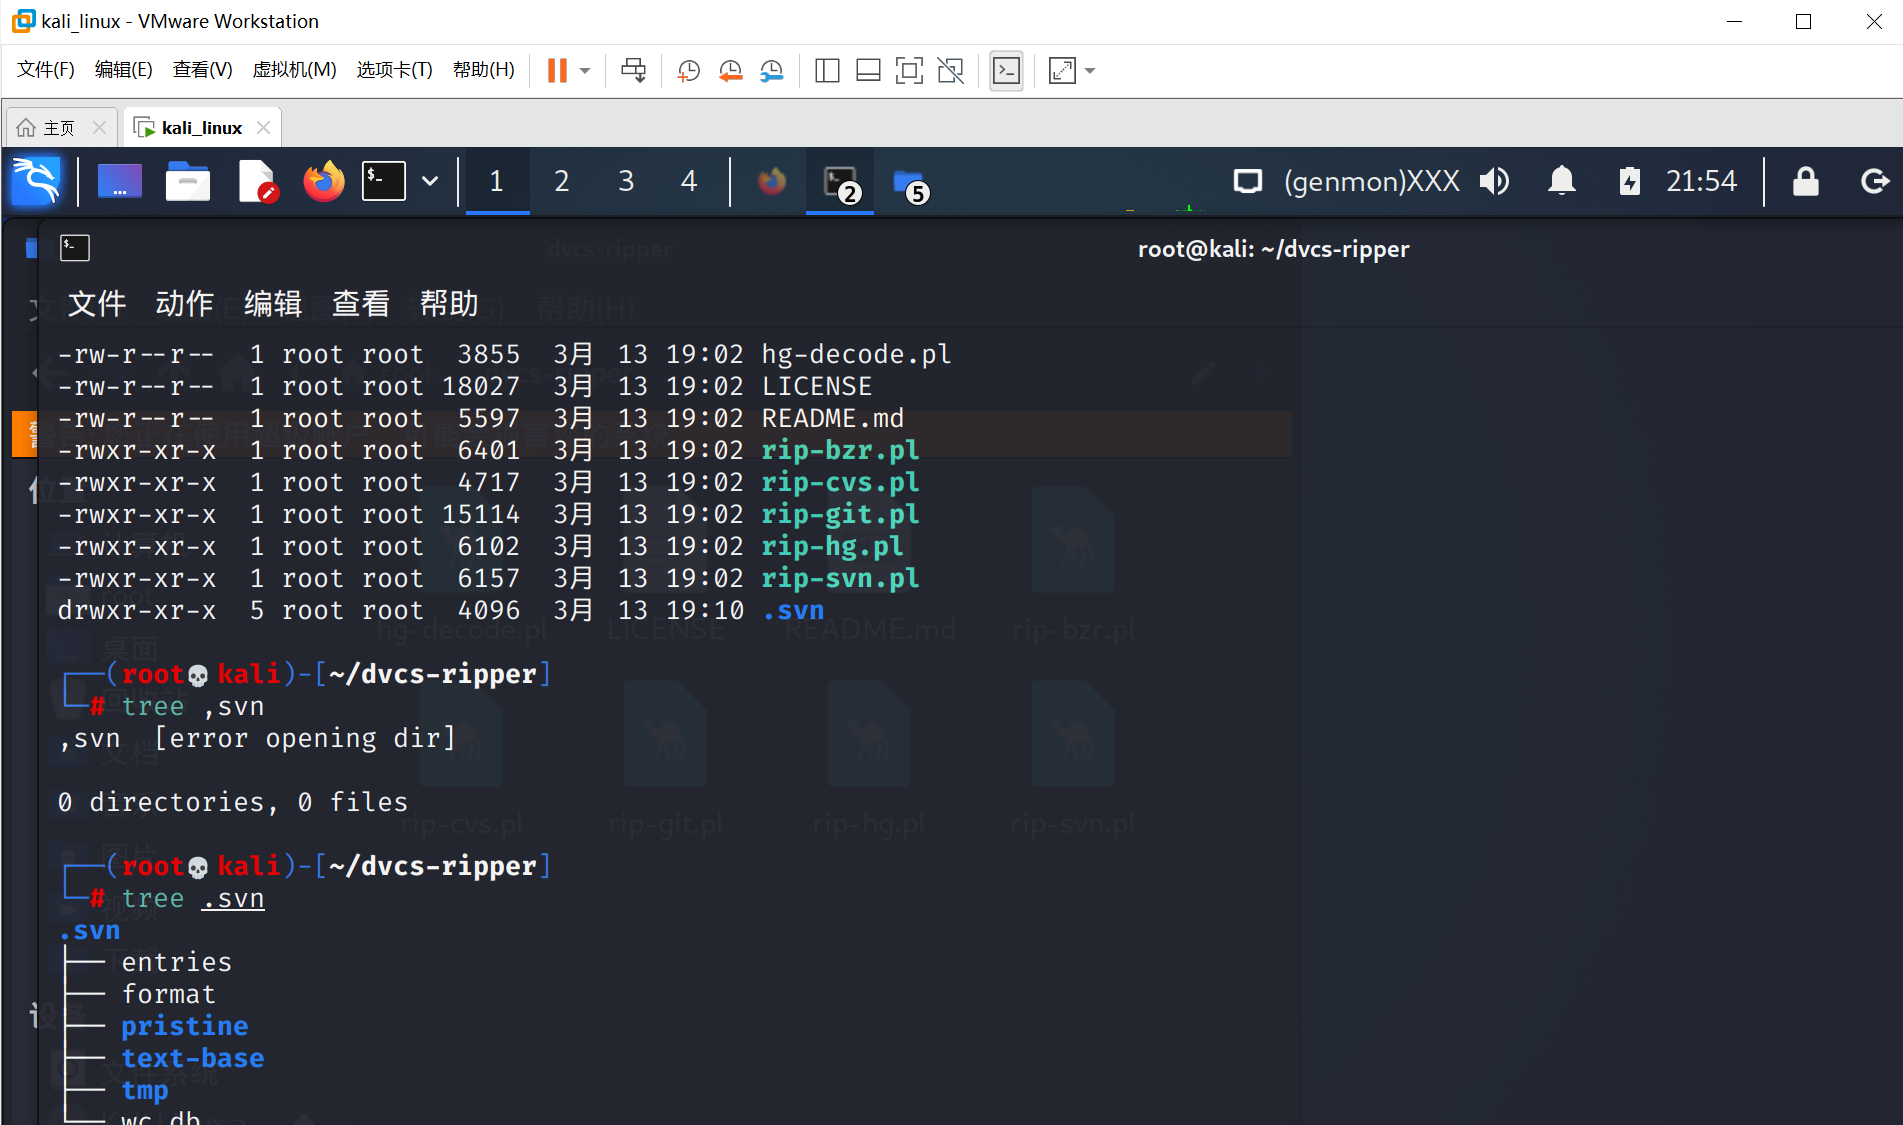The width and height of the screenshot is (1903, 1125).
Task: Expand the stretch display dropdown arrow
Action: 1090,70
